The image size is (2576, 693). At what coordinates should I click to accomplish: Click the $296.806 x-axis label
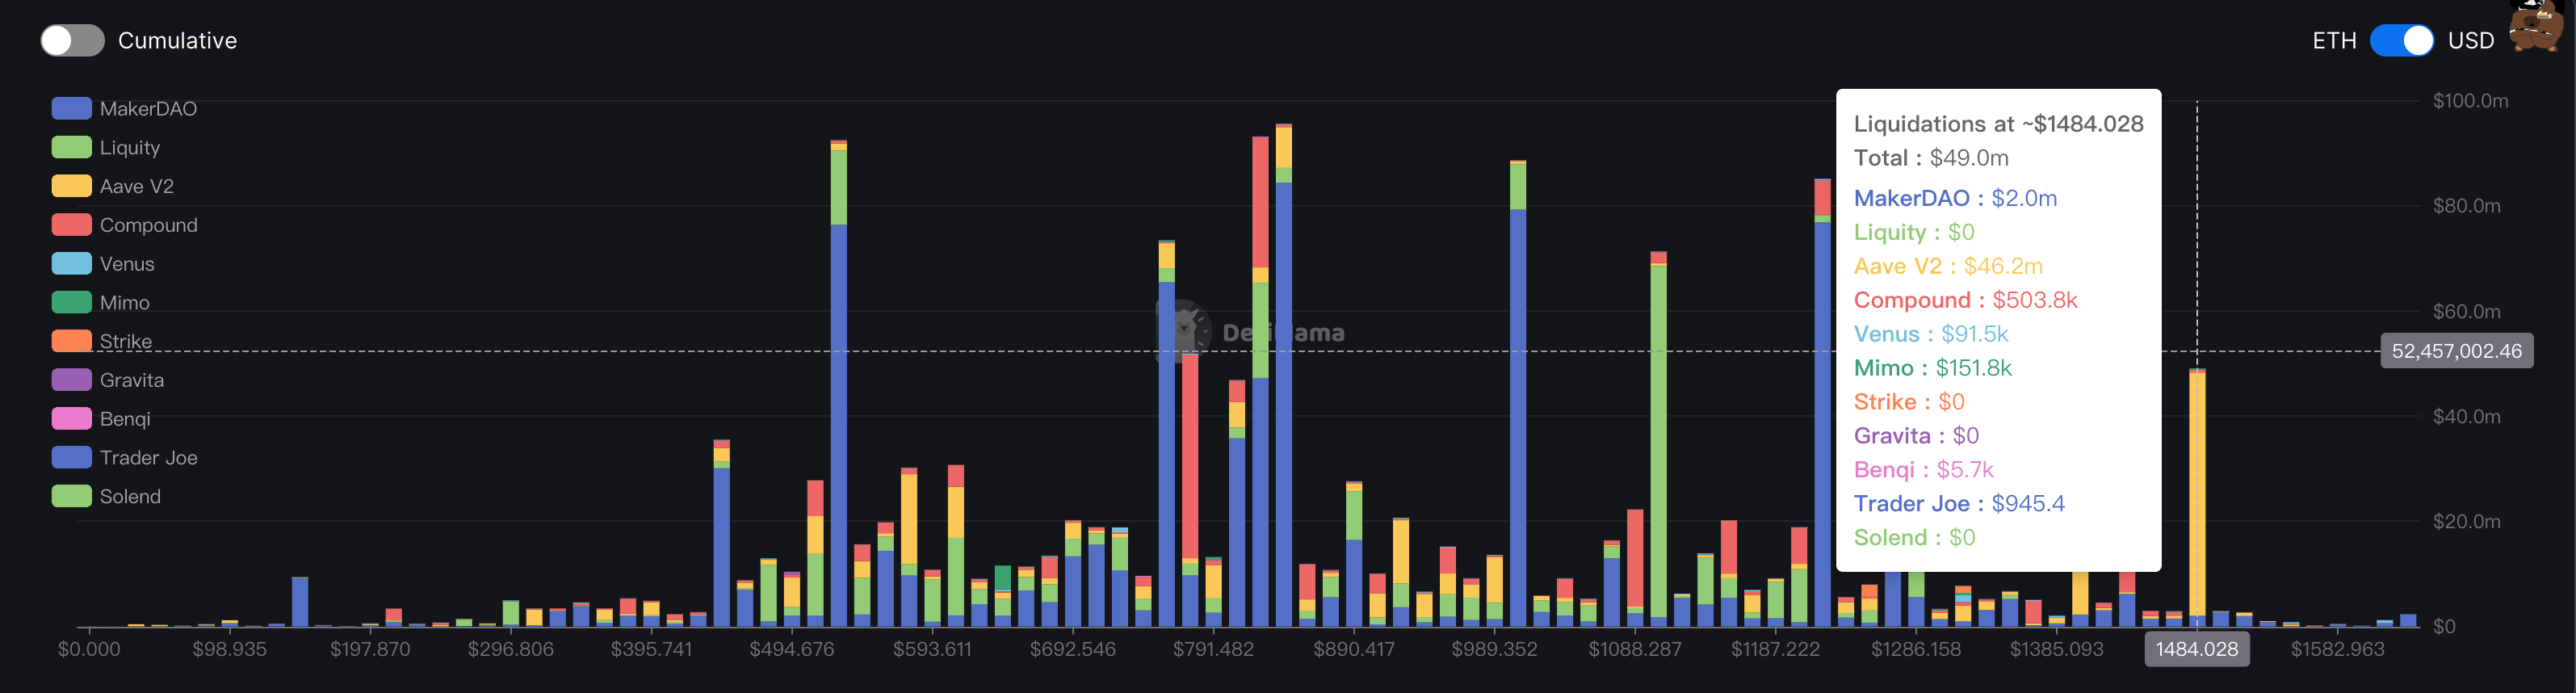(x=510, y=649)
